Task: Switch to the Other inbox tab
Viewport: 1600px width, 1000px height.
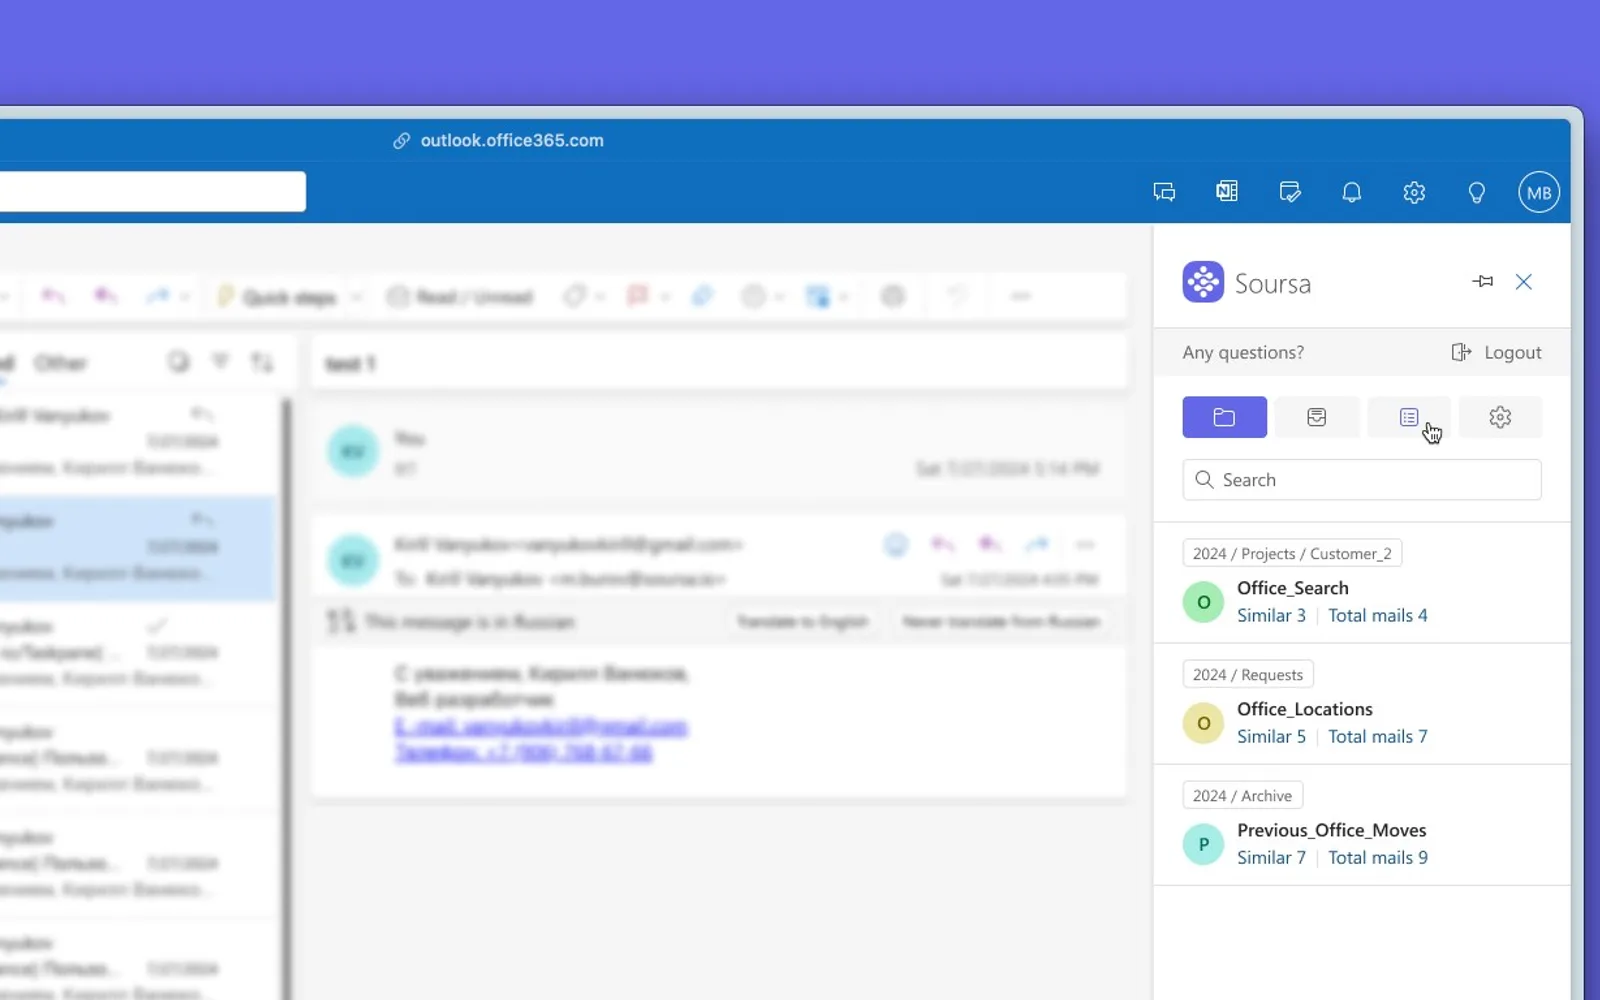Action: pyautogui.click(x=60, y=362)
